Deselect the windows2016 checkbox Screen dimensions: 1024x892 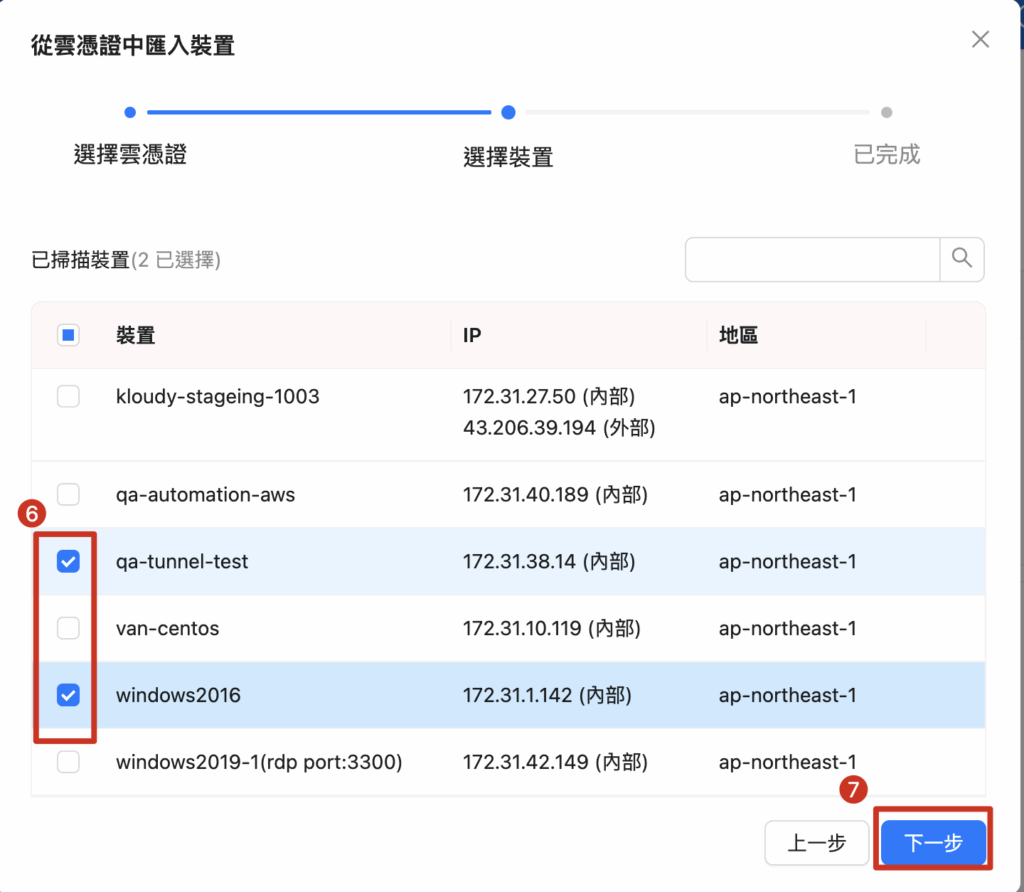[x=68, y=695]
